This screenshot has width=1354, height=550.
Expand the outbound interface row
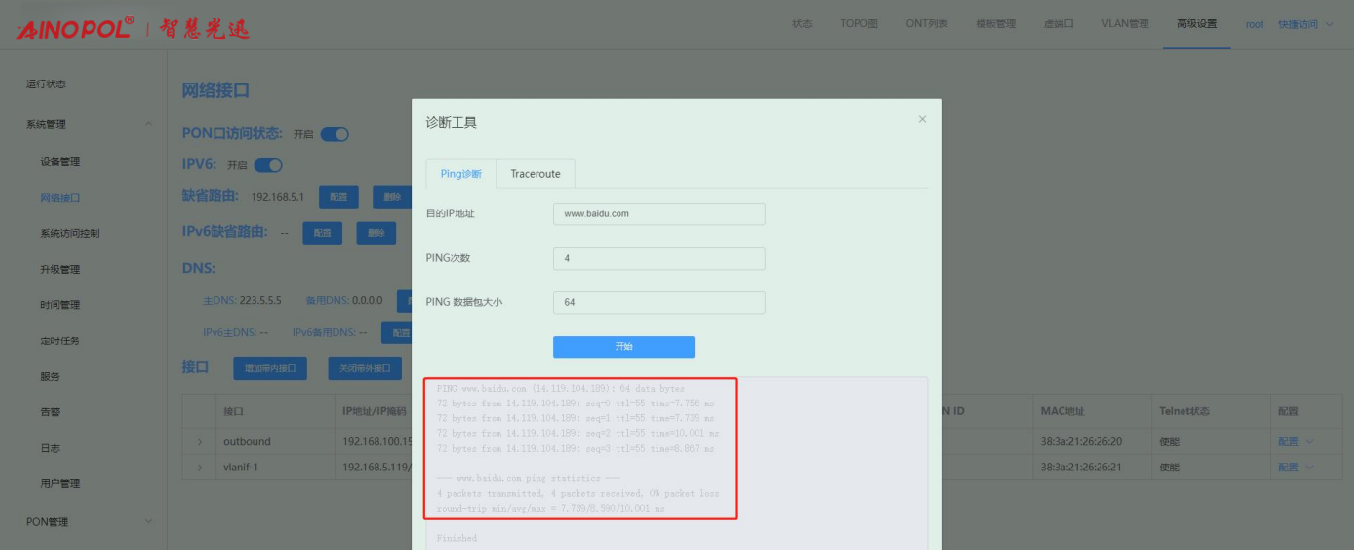[x=199, y=441]
